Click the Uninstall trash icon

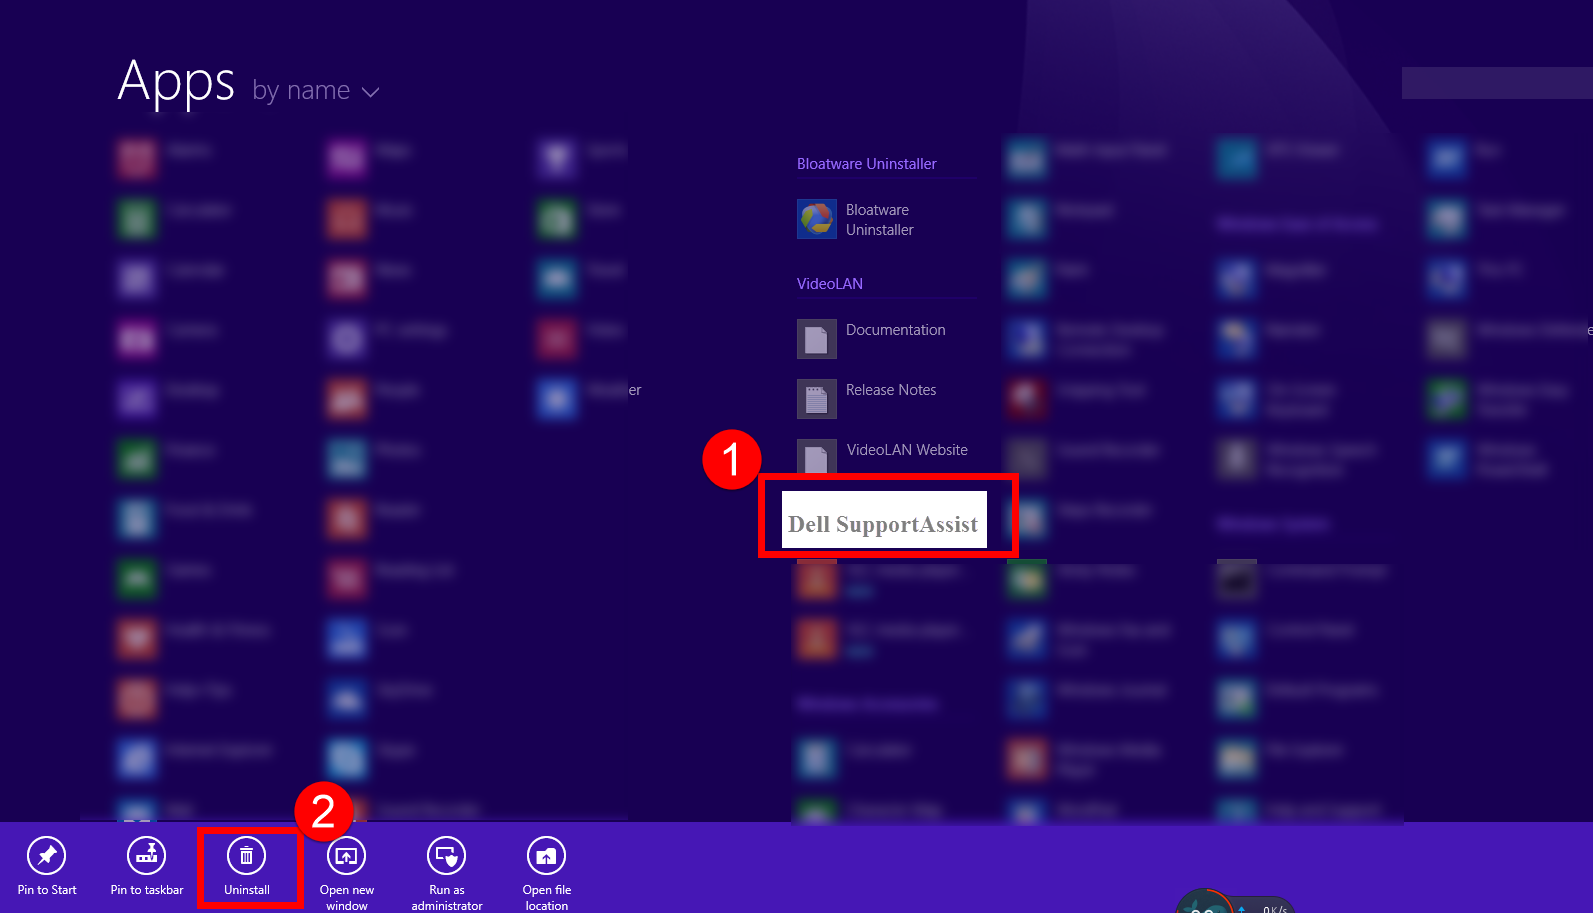pyautogui.click(x=247, y=856)
